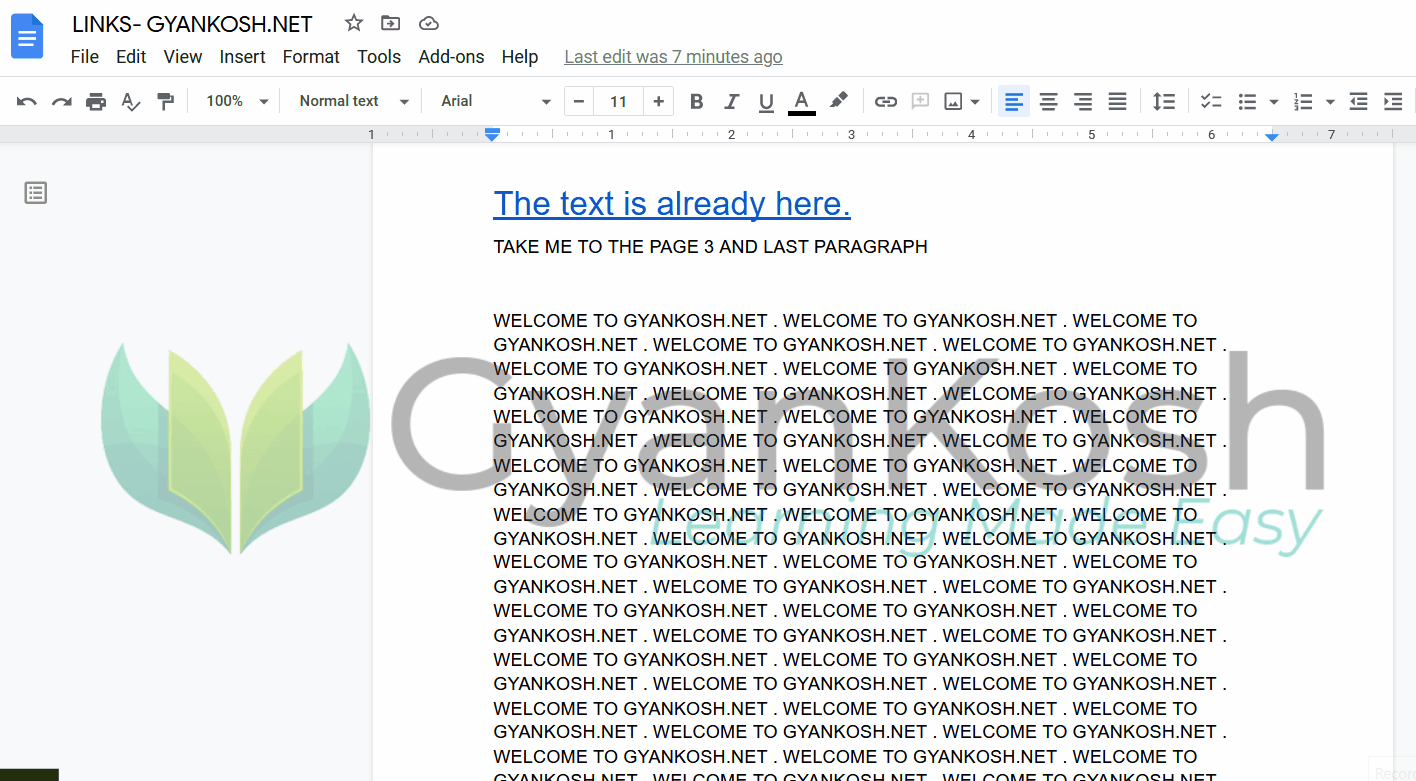The image size is (1416, 781).
Task: Click the font size input field
Action: click(x=618, y=101)
